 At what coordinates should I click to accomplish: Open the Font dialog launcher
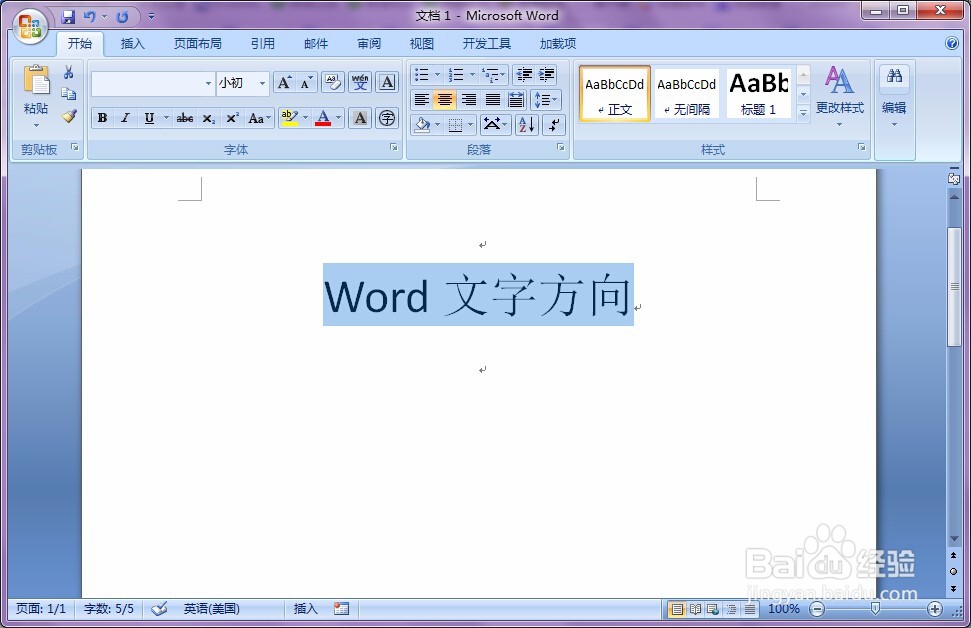click(393, 147)
